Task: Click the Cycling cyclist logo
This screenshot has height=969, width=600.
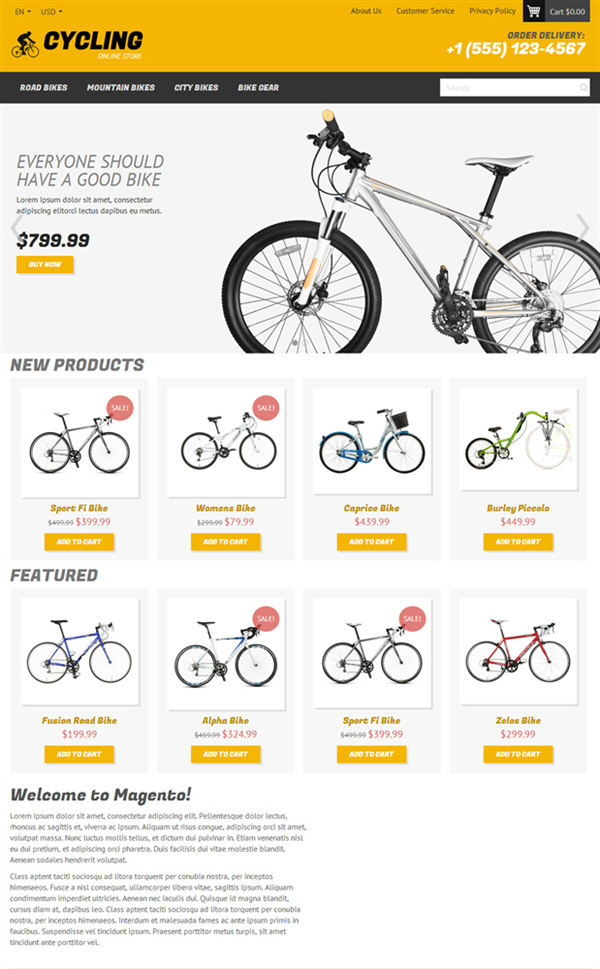Action: [25, 45]
